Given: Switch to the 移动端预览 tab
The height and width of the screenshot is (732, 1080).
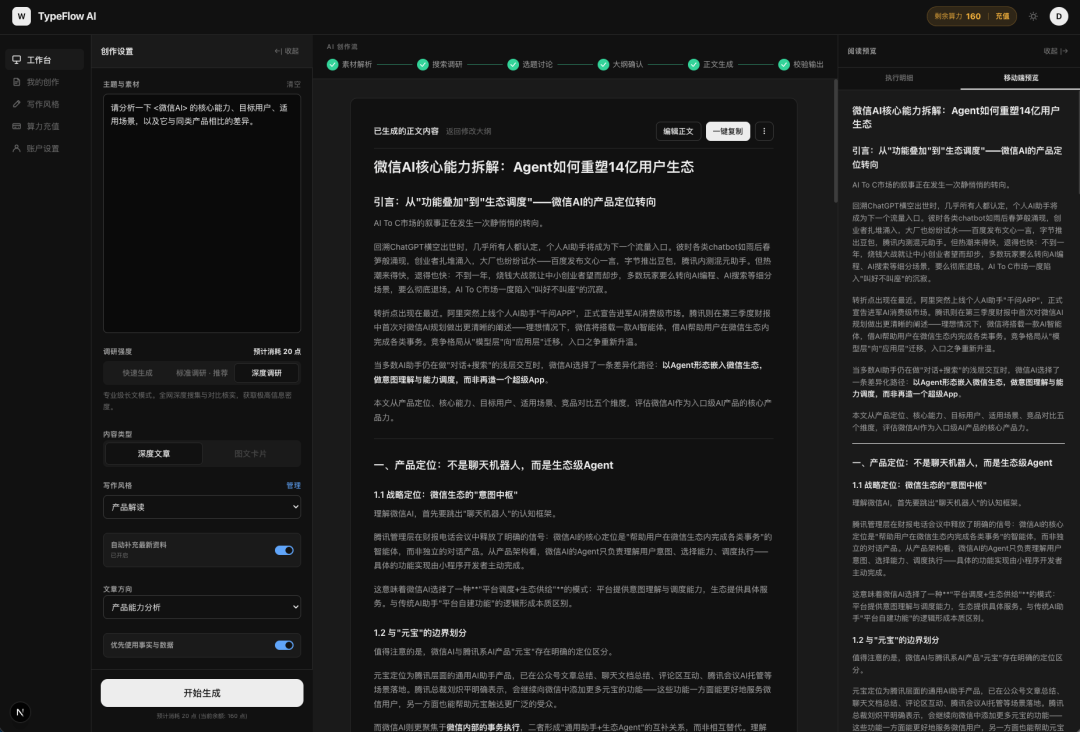Looking at the screenshot, I should [1021, 78].
